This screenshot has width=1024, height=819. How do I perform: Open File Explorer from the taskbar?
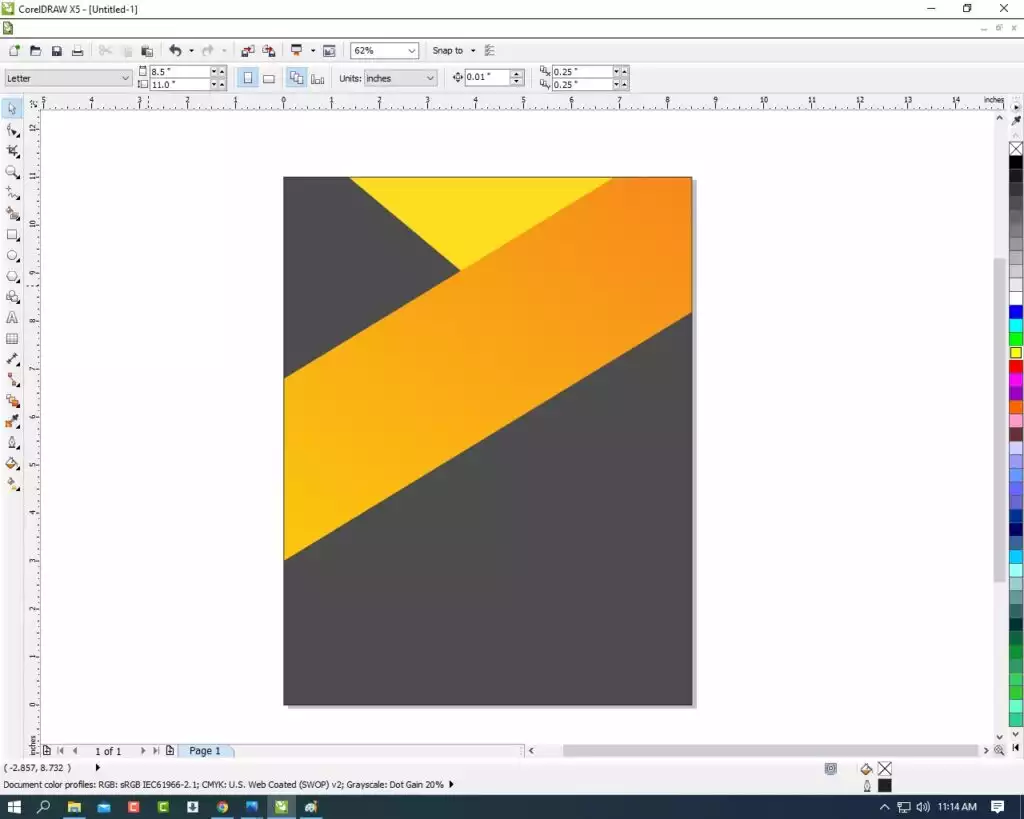click(74, 807)
